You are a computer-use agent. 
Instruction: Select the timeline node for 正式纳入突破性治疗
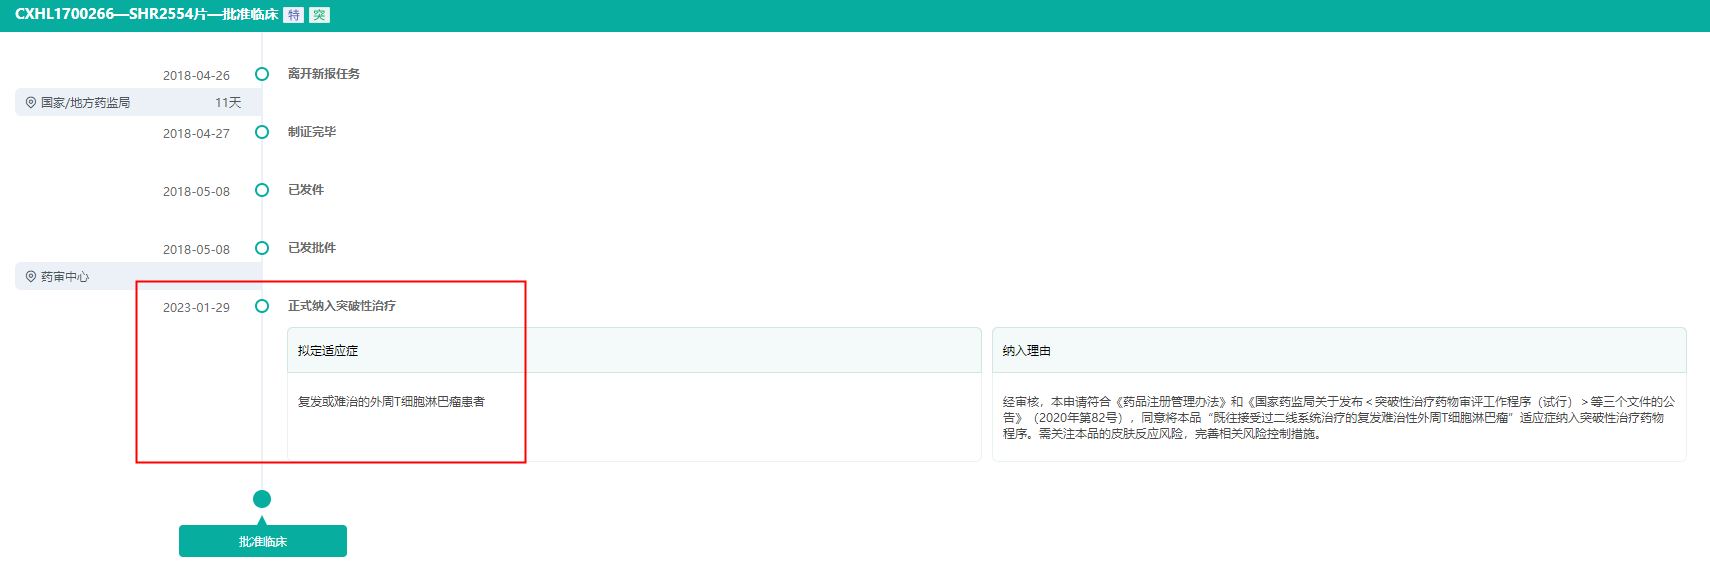point(262,306)
